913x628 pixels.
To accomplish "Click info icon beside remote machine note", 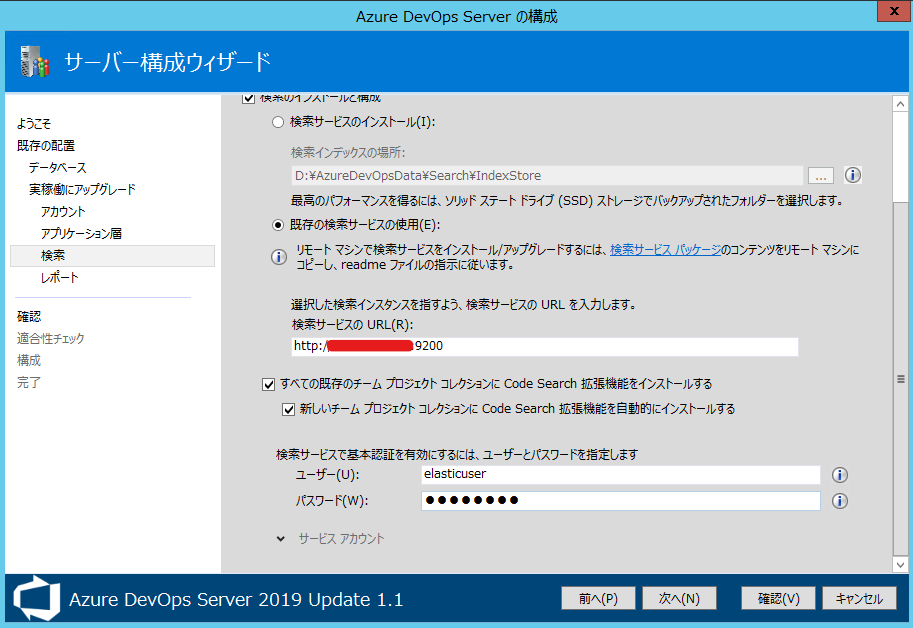I will pyautogui.click(x=279, y=257).
